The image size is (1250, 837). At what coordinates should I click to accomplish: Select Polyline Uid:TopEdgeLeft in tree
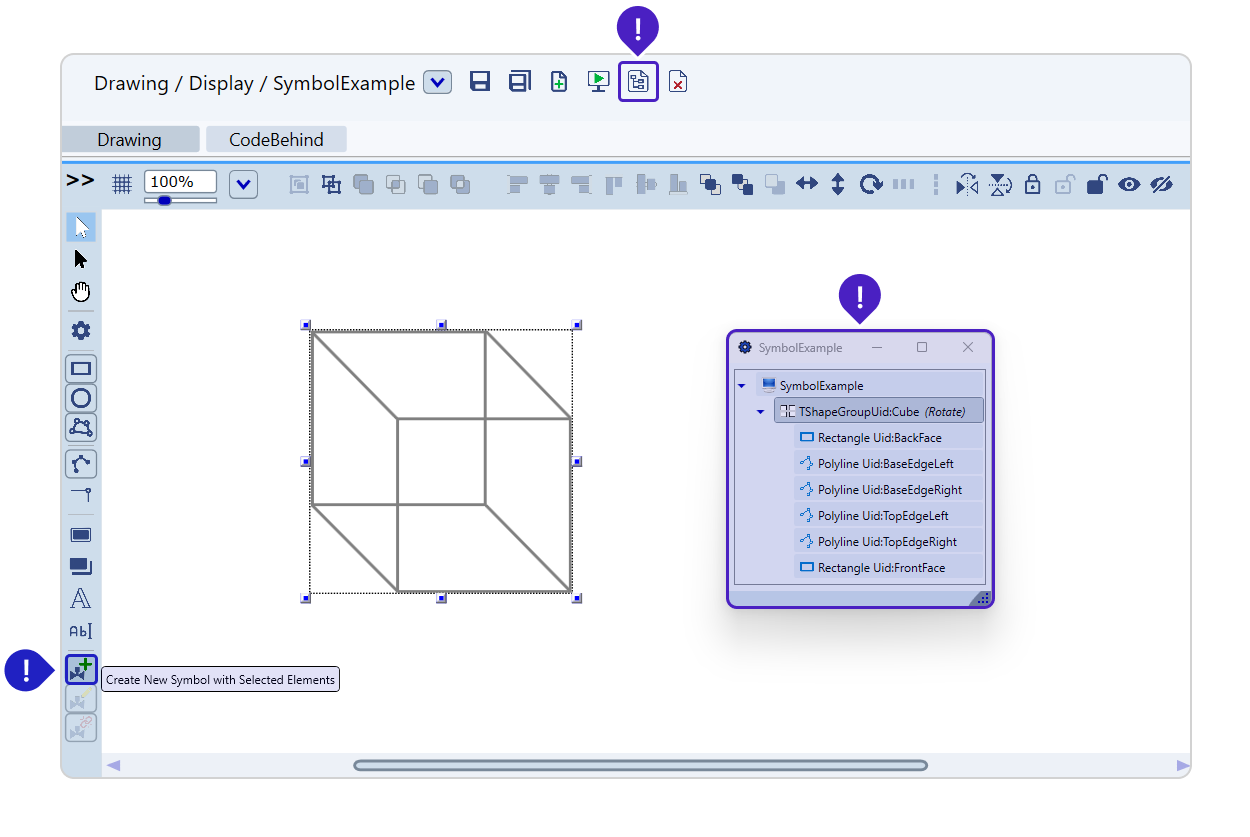(882, 516)
